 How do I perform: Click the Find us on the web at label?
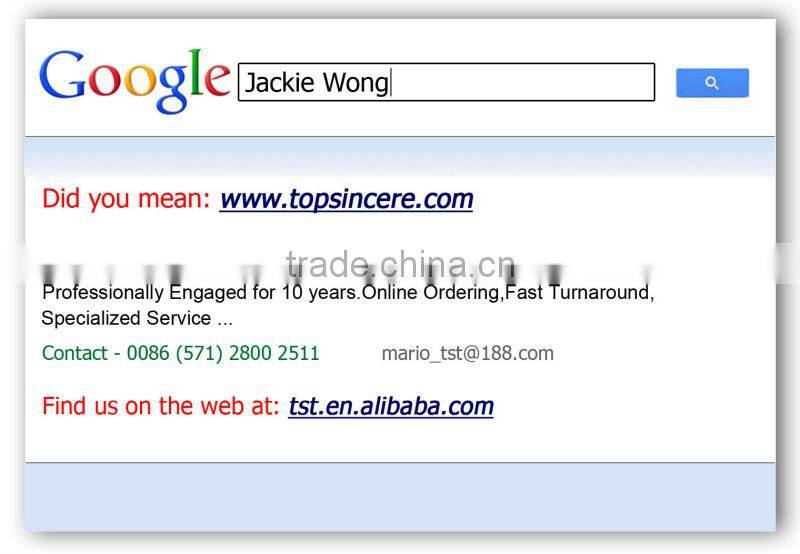tap(161, 406)
